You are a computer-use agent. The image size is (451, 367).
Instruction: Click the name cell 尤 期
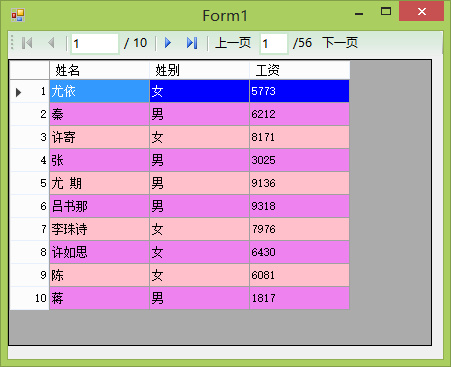[x=99, y=183]
